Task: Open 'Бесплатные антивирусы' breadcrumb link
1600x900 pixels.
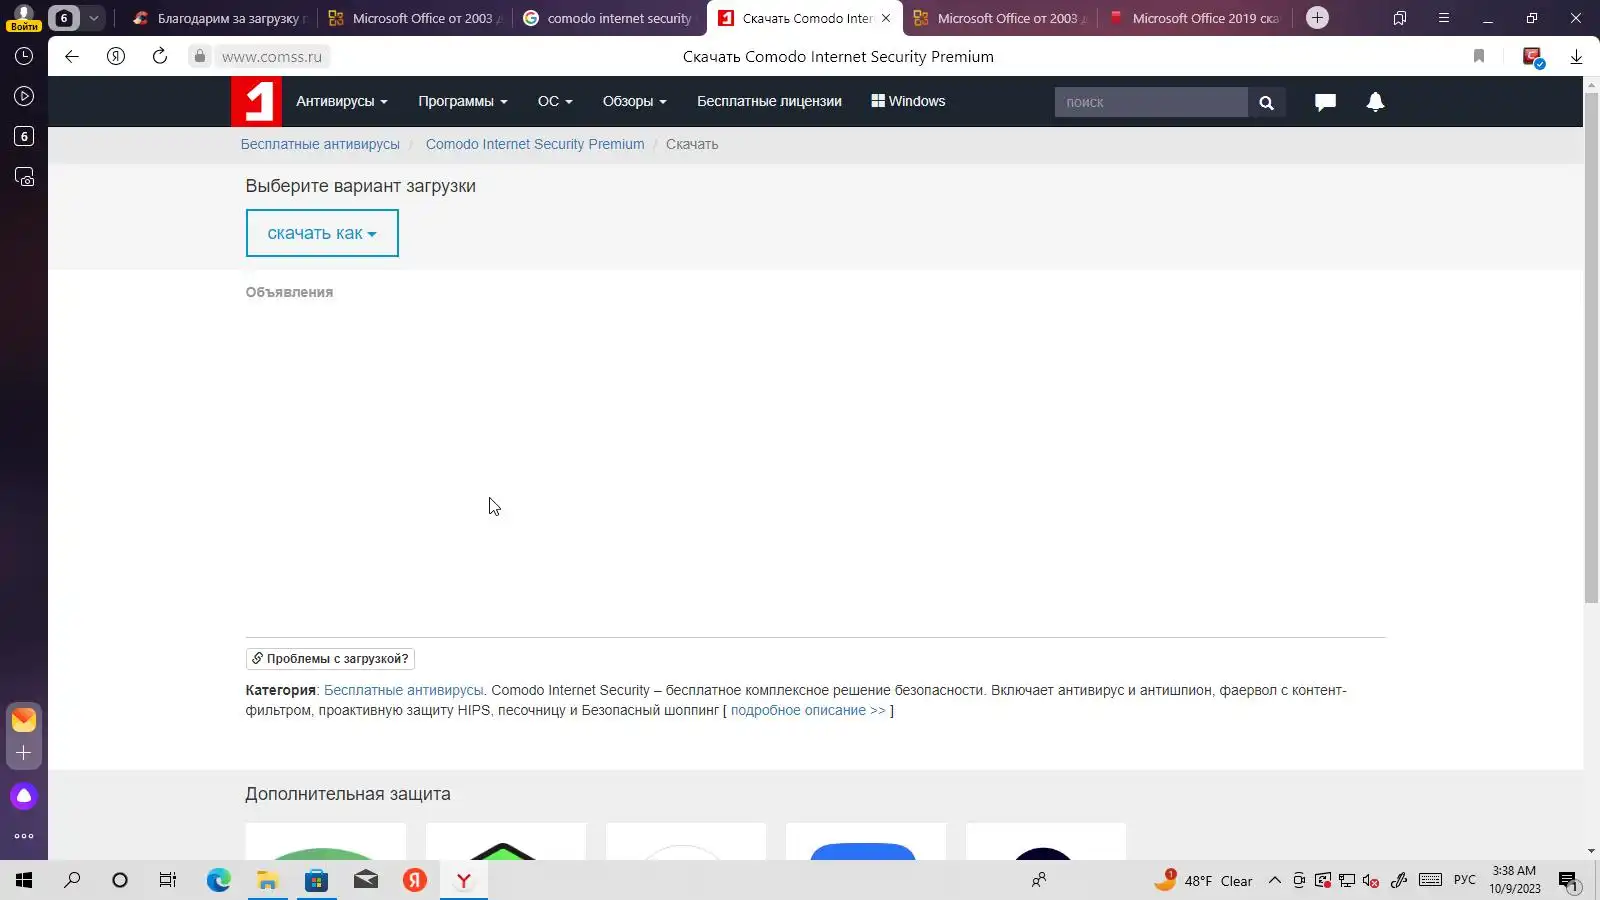Action: [320, 144]
